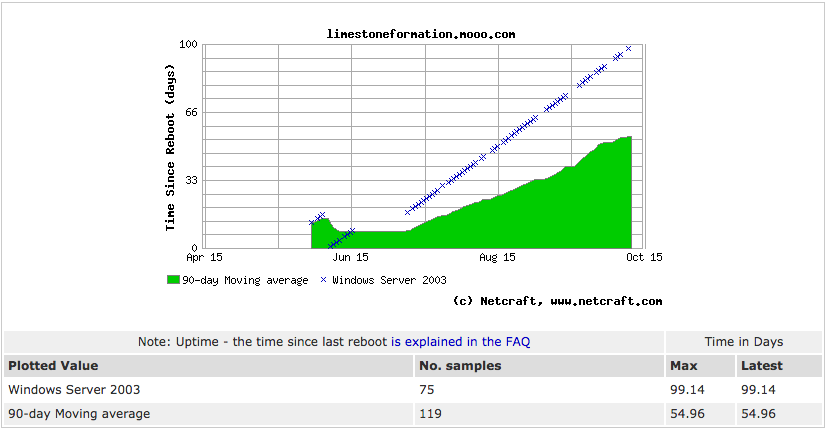Click the sample count value 119
This screenshot has height=428, width=825.
(430, 414)
